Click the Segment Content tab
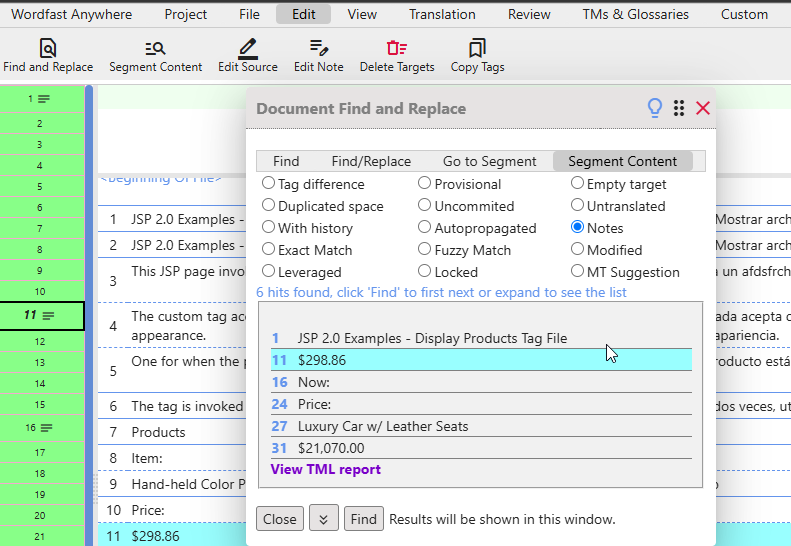This screenshot has height=546, width=791. click(x=623, y=161)
